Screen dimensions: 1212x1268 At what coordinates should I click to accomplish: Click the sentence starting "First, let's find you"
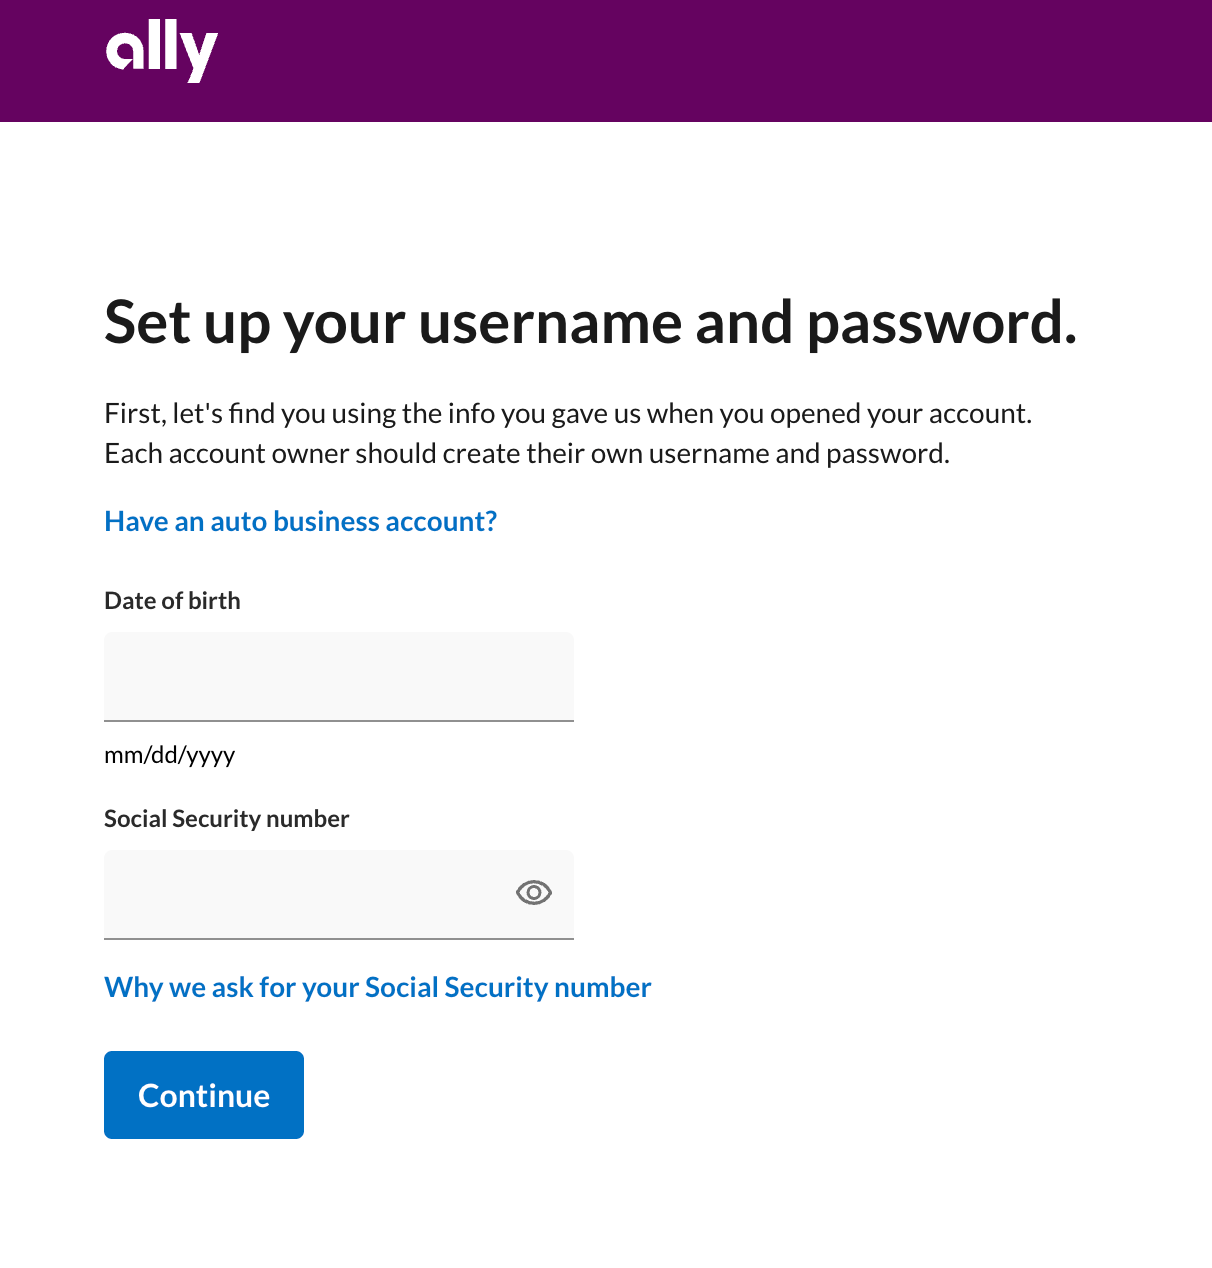click(567, 414)
